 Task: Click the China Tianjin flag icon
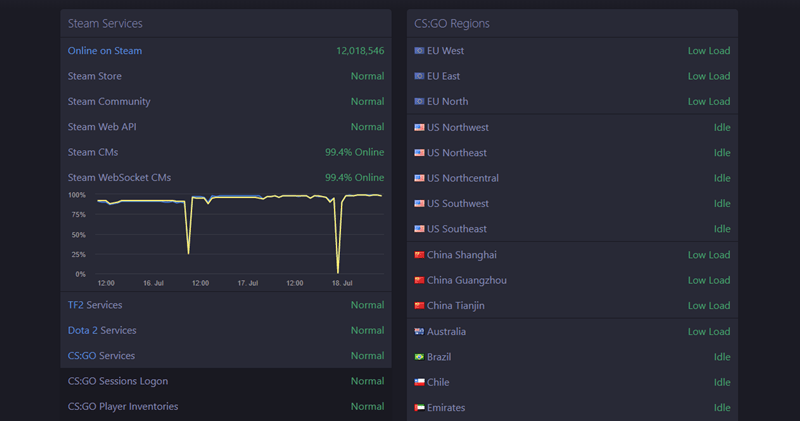coord(419,306)
